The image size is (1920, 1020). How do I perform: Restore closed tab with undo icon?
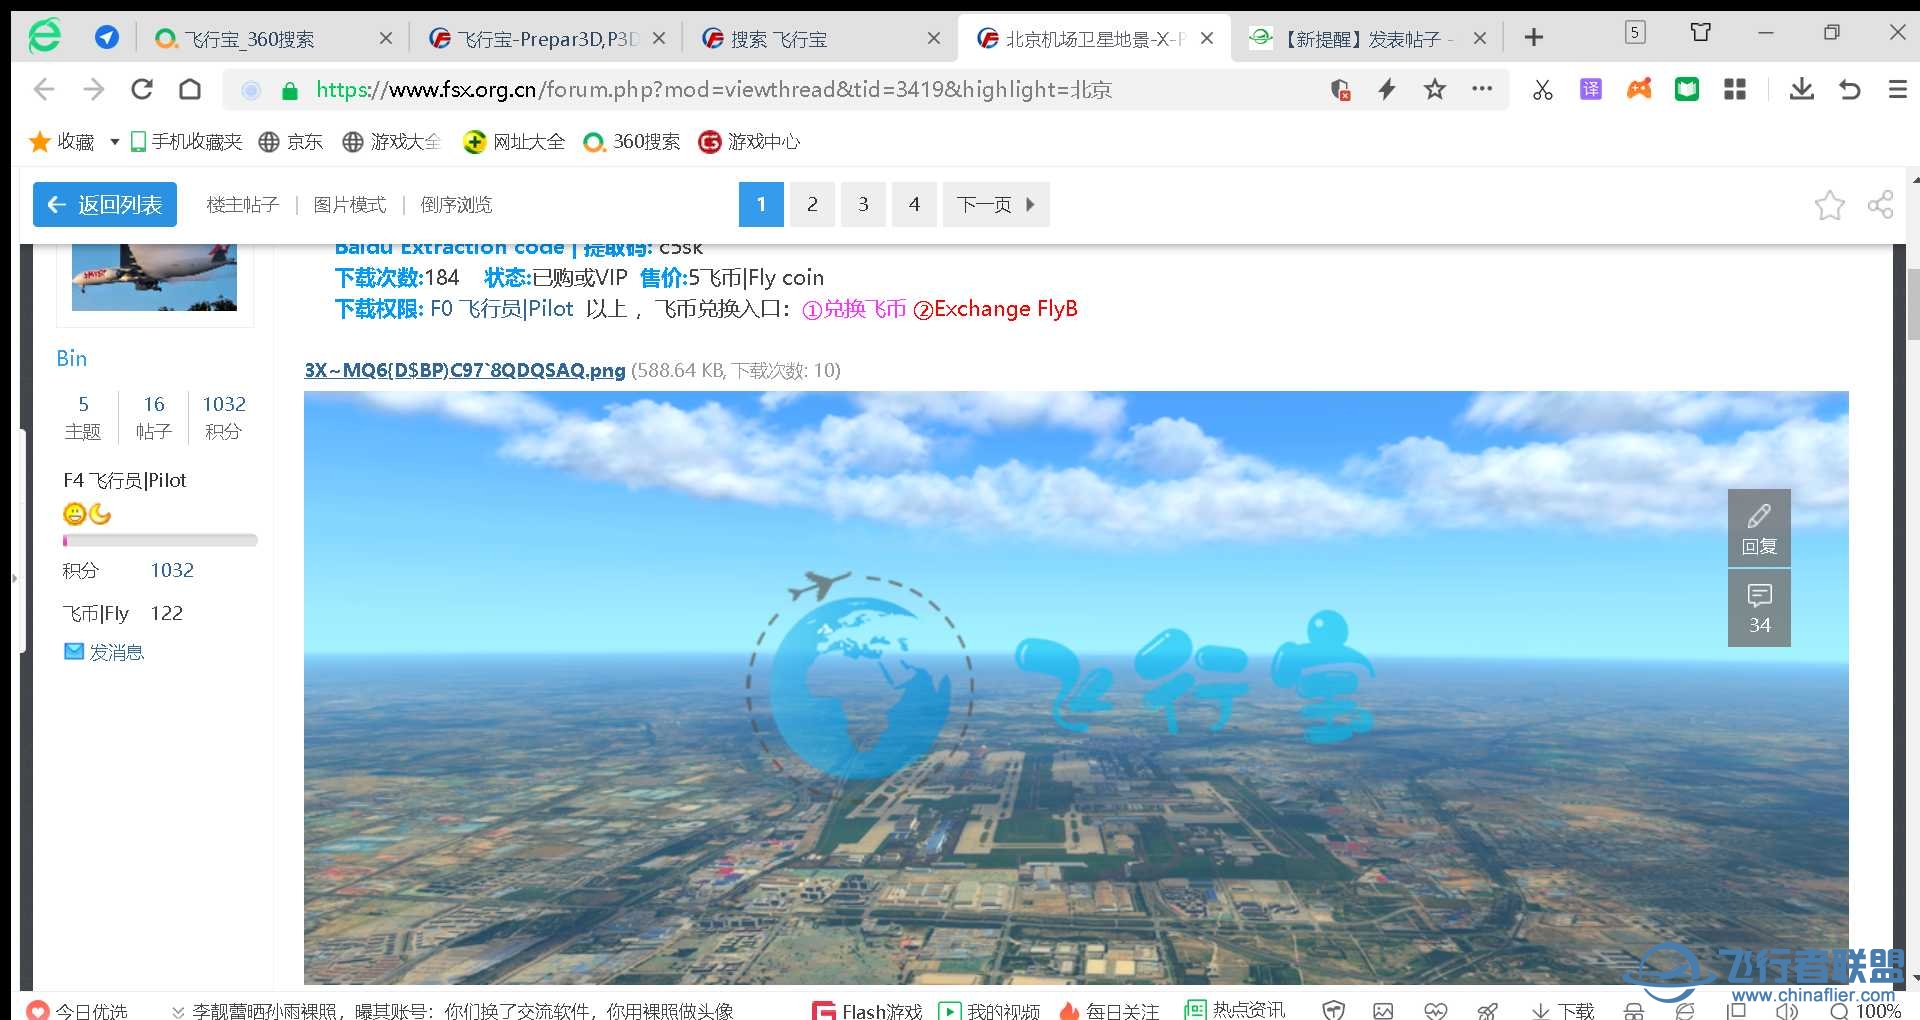click(1850, 90)
